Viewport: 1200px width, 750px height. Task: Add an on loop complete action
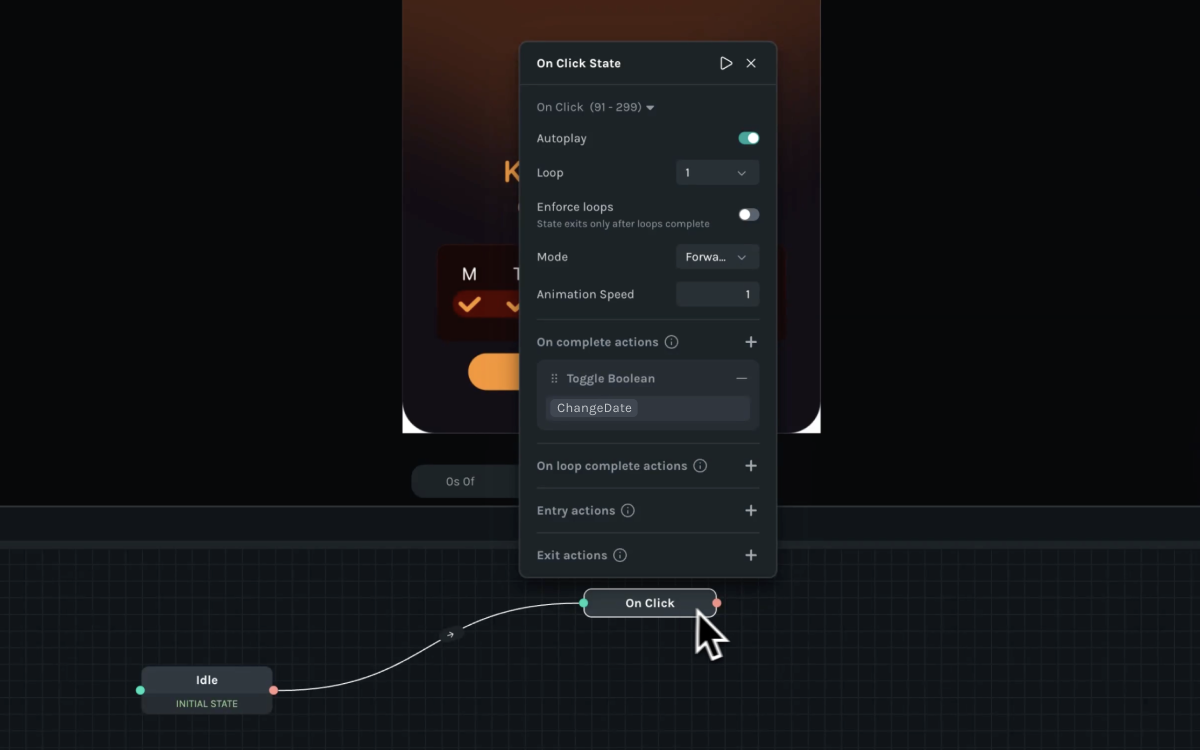pos(751,466)
